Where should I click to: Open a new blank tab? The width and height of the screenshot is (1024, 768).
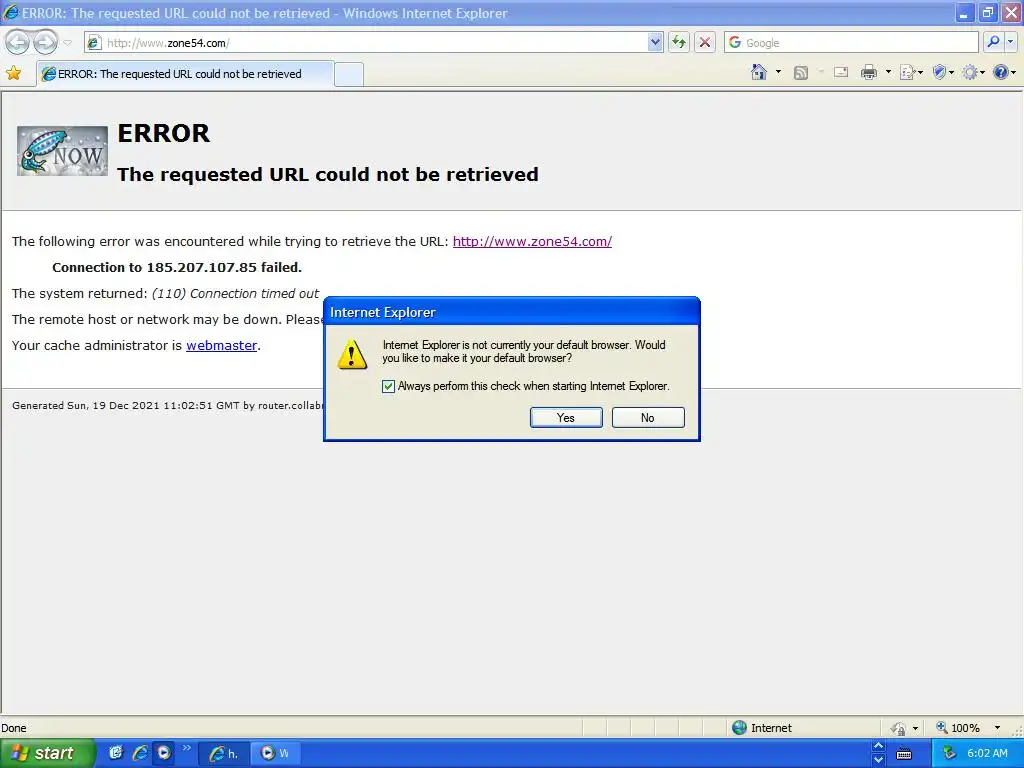[349, 74]
